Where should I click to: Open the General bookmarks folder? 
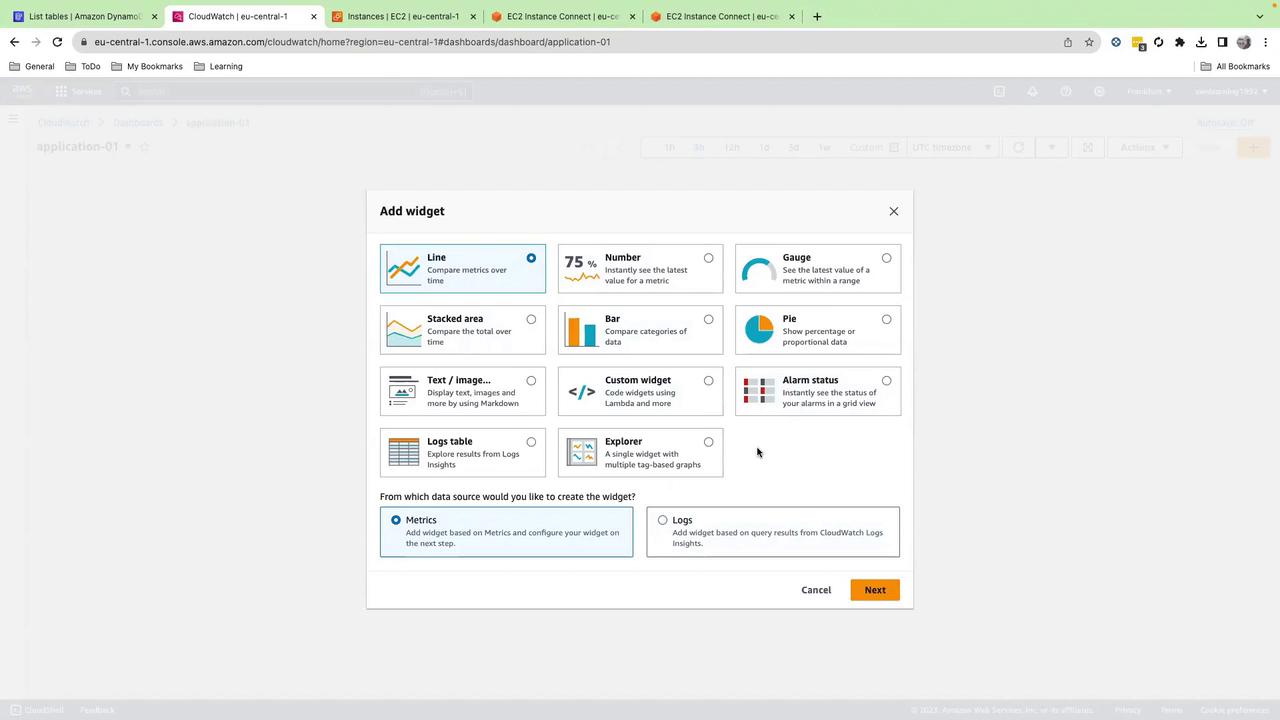[x=32, y=66]
